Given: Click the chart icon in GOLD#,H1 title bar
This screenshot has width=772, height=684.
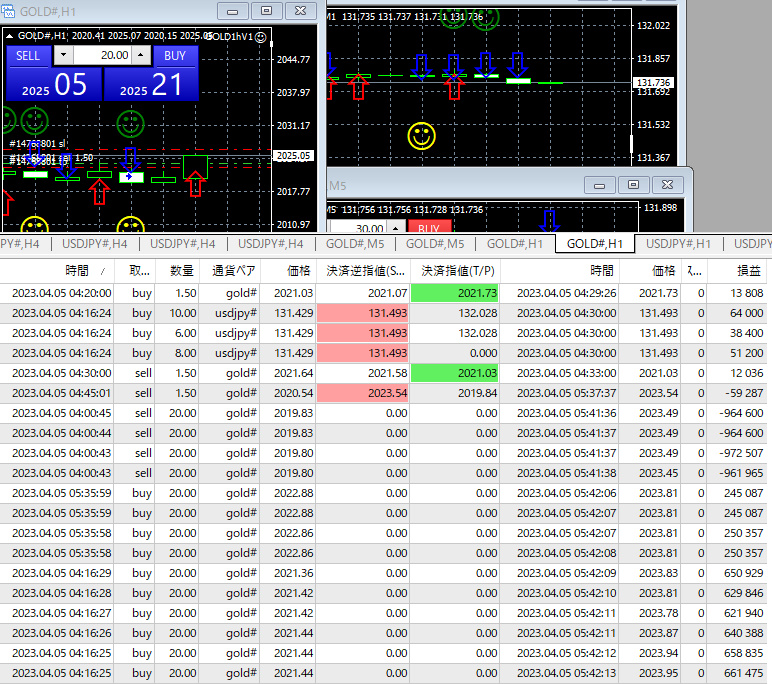Looking at the screenshot, I should pos(7,10).
